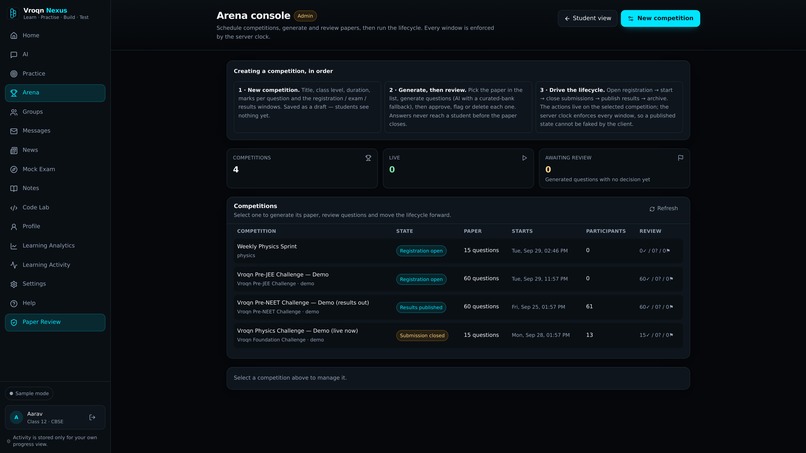Create a New competition
Viewport: 806px width, 453px height.
click(660, 19)
